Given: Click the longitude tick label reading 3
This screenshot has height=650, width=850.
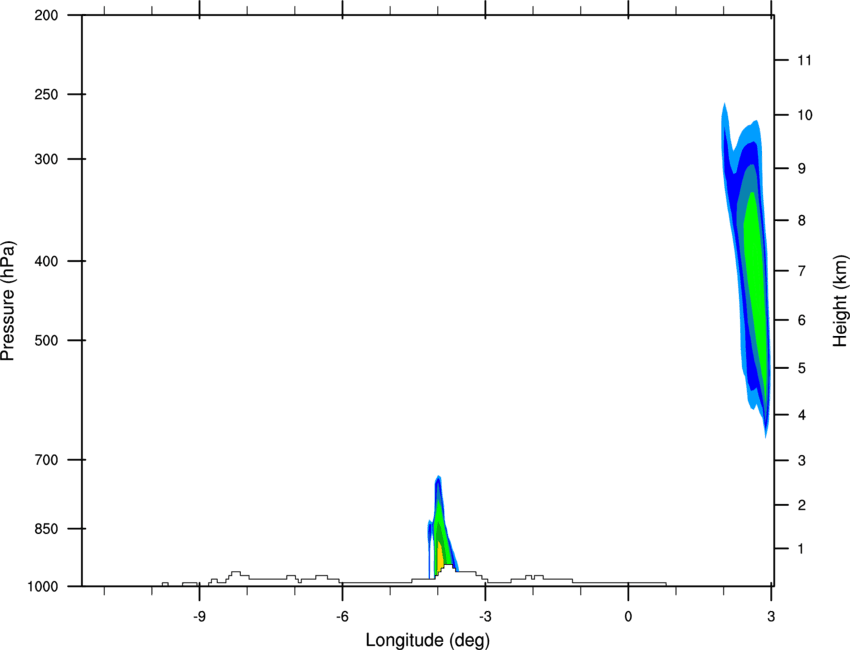Looking at the screenshot, I should tap(771, 616).
